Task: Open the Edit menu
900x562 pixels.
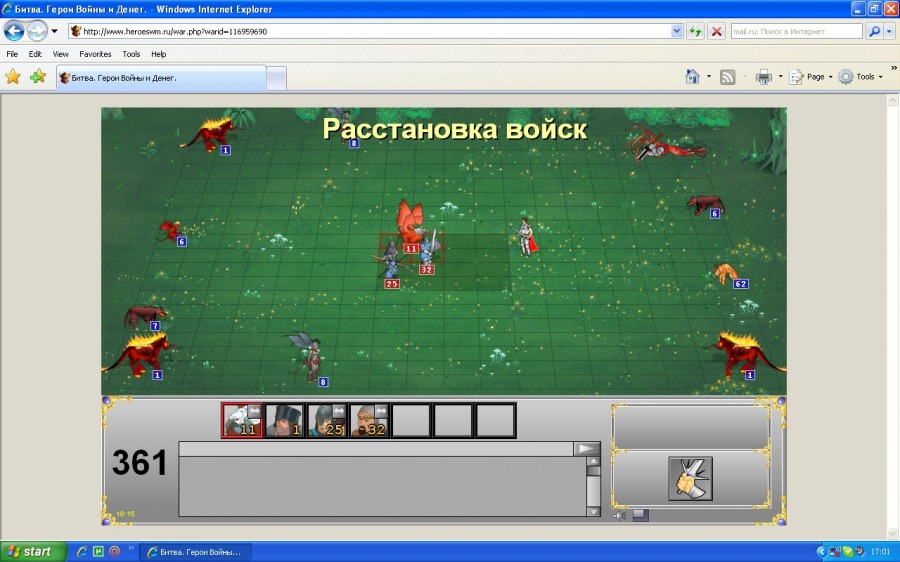Action: 35,54
